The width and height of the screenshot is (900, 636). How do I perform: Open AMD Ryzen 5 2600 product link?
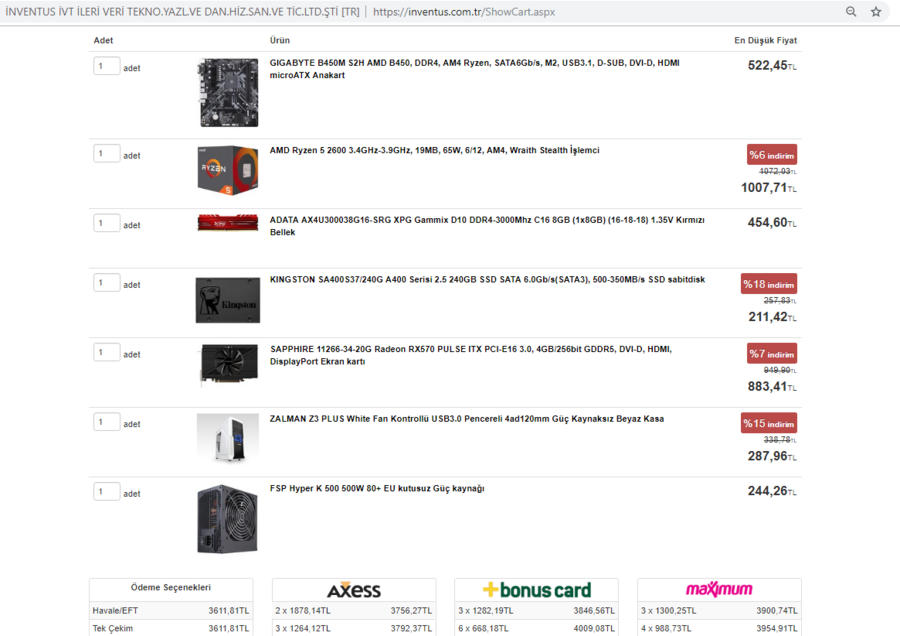(435, 150)
